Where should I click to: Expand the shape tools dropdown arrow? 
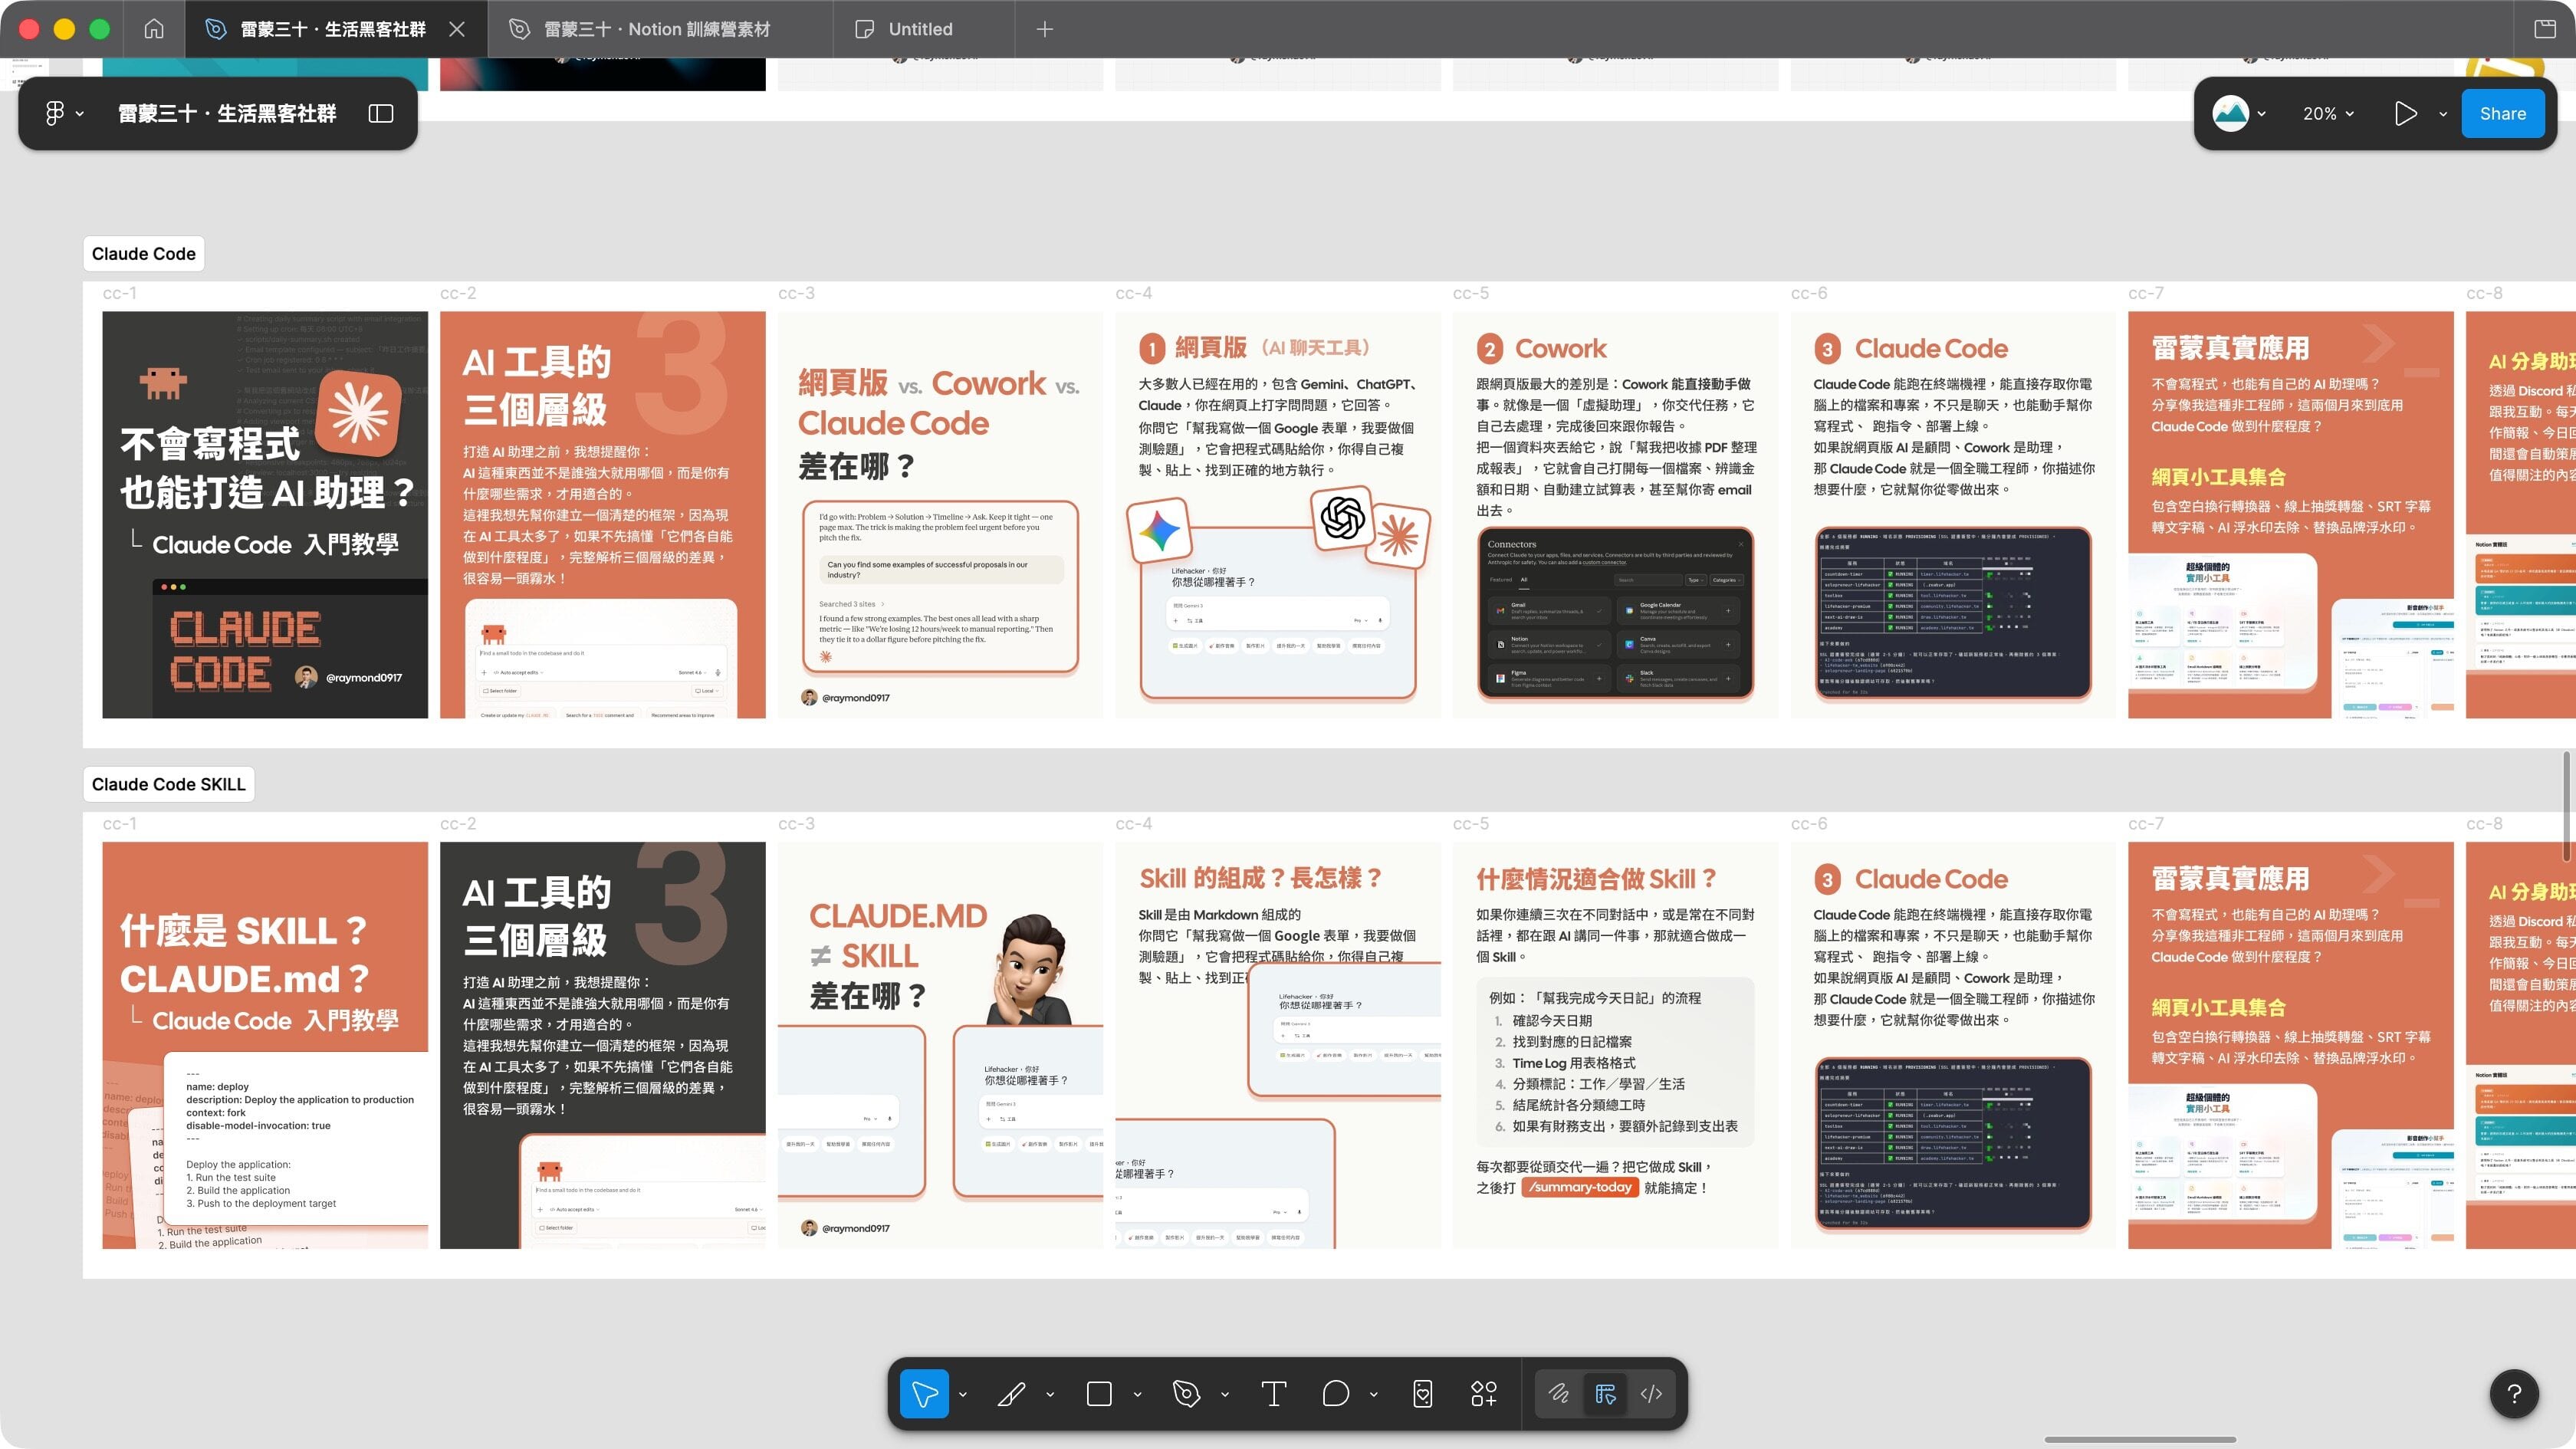click(1137, 1394)
